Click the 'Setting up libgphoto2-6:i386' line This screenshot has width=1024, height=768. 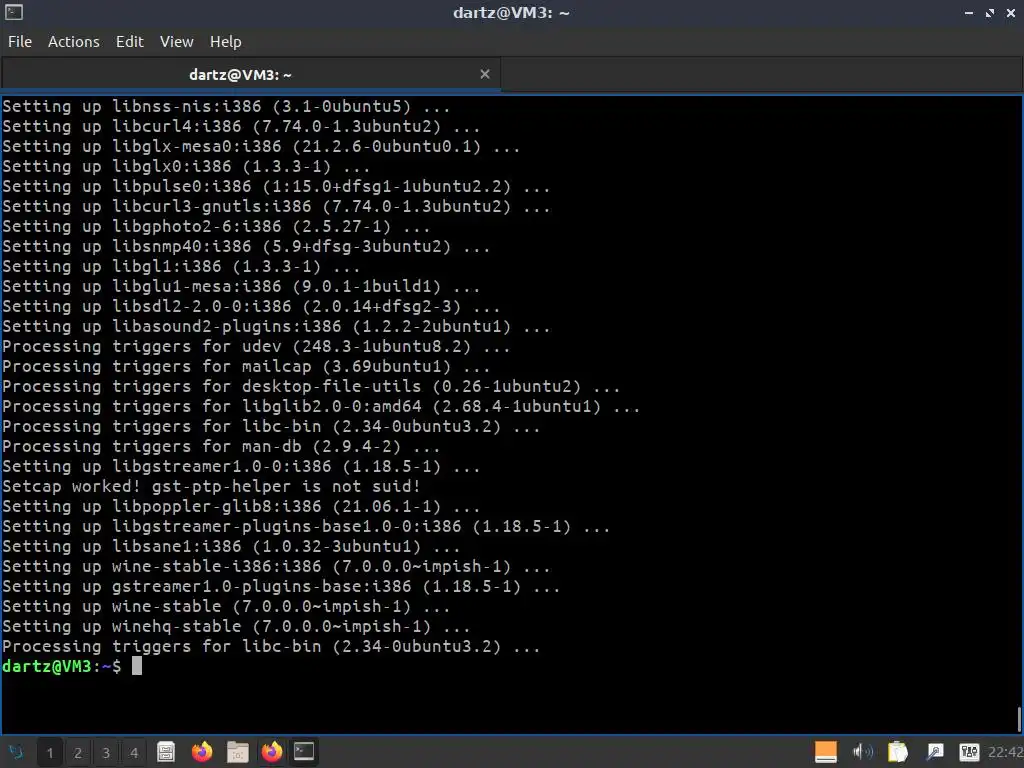tap(216, 227)
